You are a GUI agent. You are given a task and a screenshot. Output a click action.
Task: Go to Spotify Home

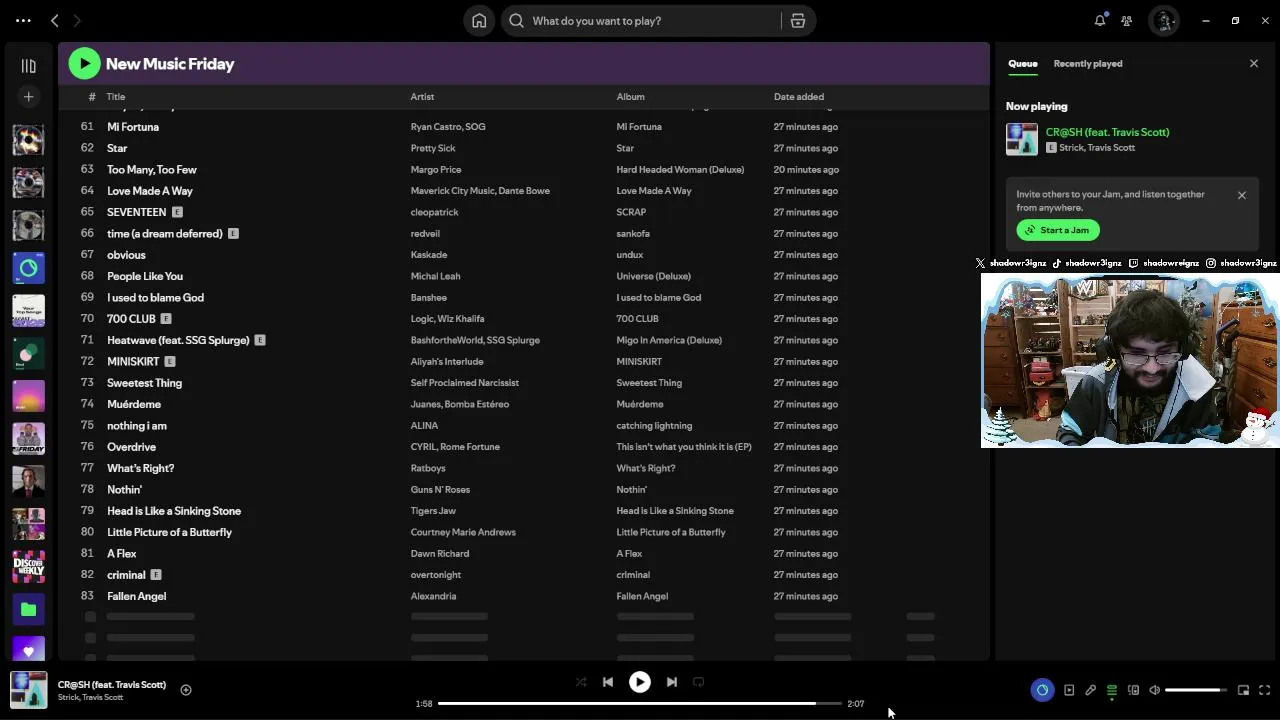point(479,21)
